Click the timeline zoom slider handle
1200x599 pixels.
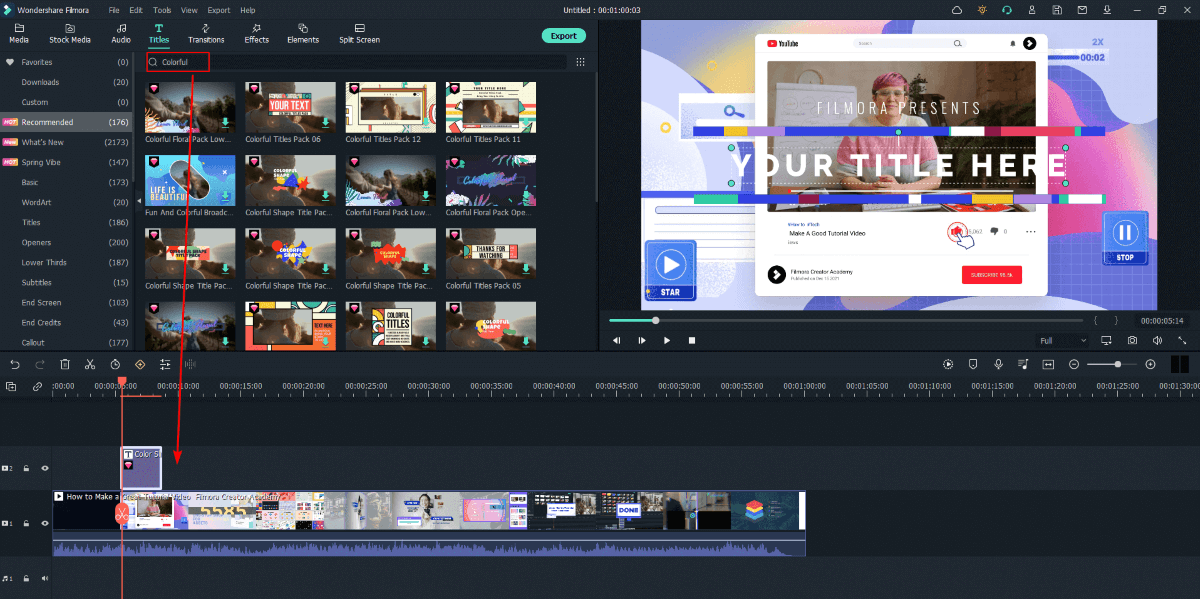point(1118,365)
